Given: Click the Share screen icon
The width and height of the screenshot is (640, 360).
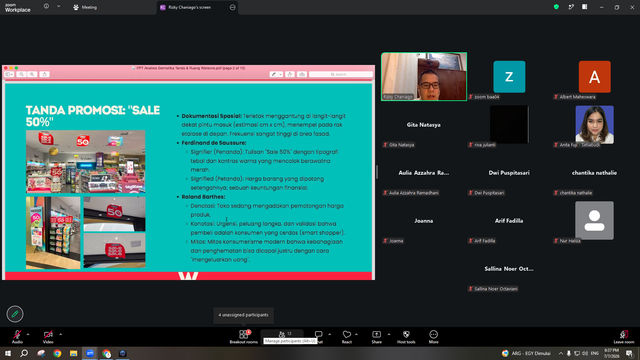Looking at the screenshot, I should [x=376, y=336].
